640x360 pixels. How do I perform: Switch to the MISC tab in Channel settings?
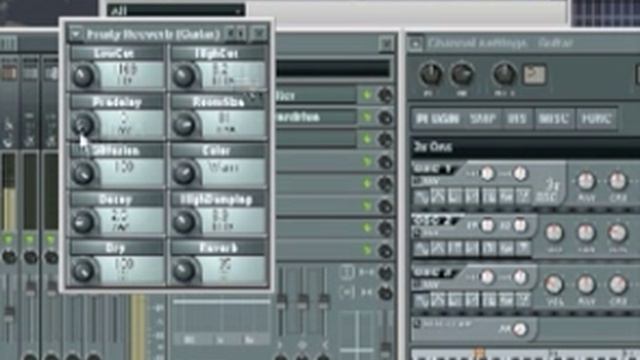554,119
